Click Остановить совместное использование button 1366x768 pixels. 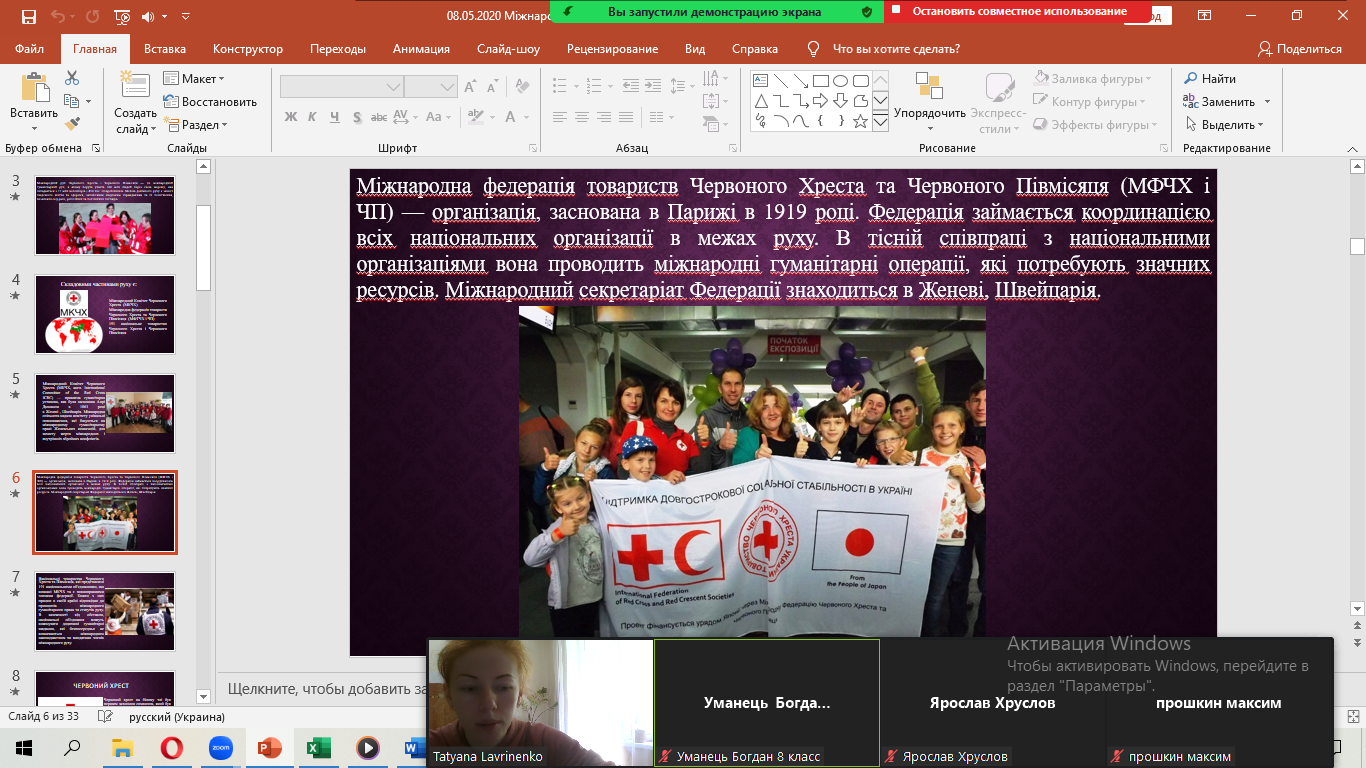coord(1016,12)
